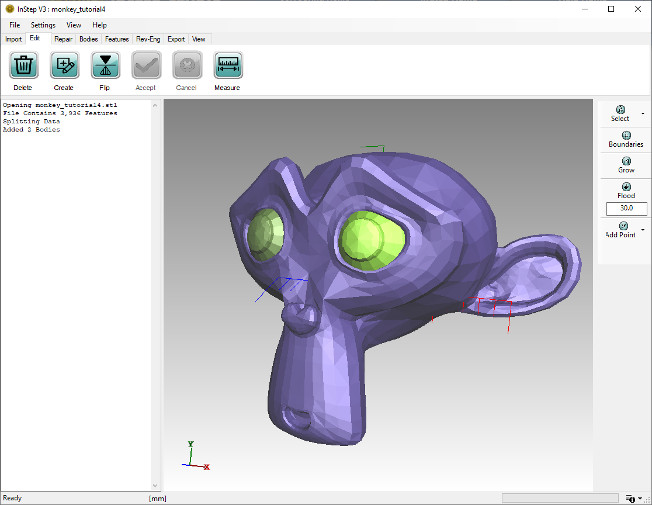Open the Add Point dropdown arrow

tap(643, 229)
